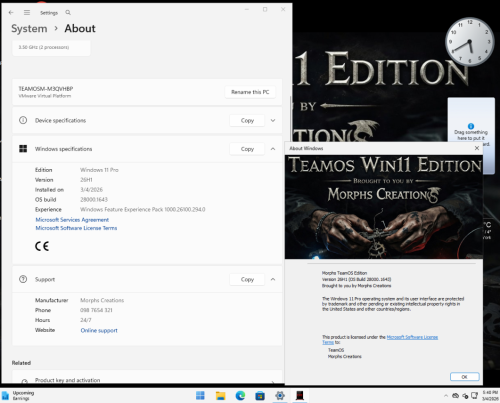Open the Online support link
This screenshot has height=403, width=500.
tap(99, 330)
